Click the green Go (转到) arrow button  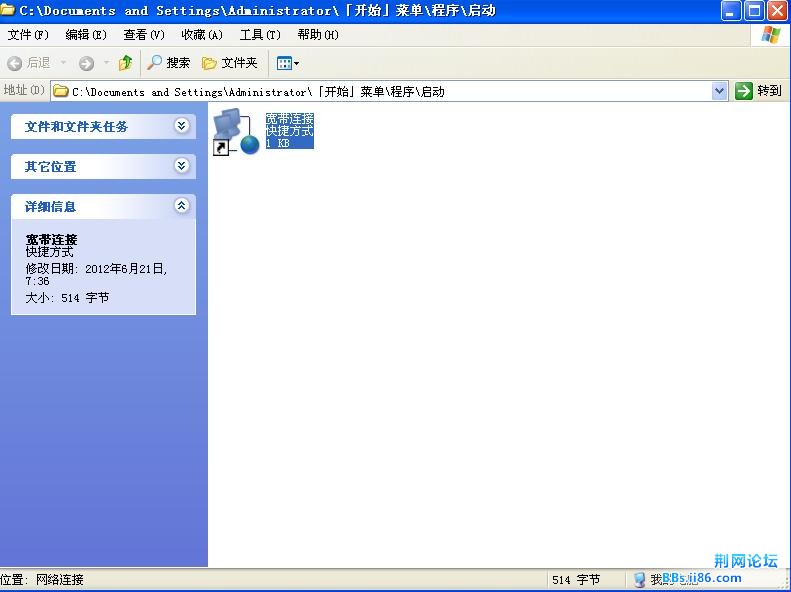click(758, 91)
